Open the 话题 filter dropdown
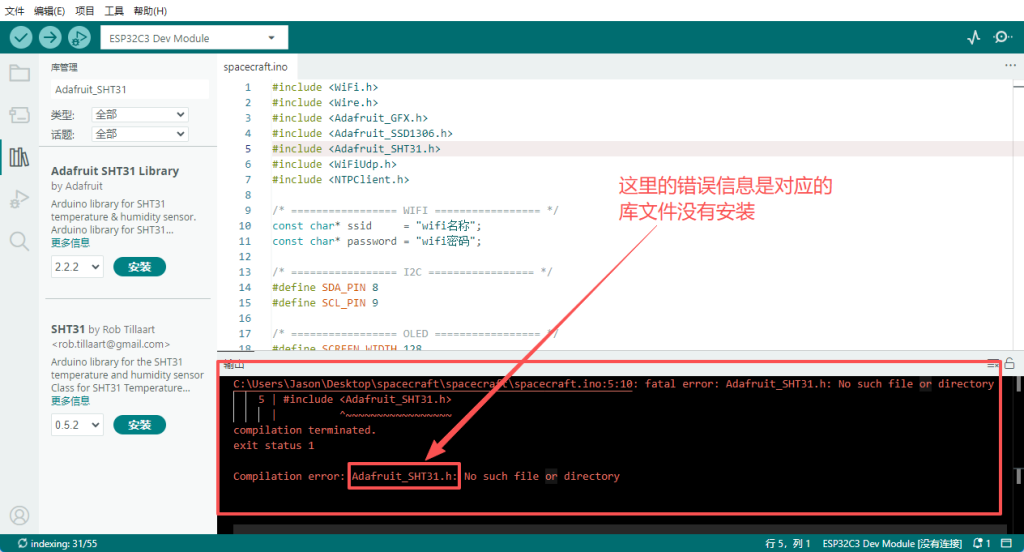The width and height of the screenshot is (1024, 552). click(139, 134)
